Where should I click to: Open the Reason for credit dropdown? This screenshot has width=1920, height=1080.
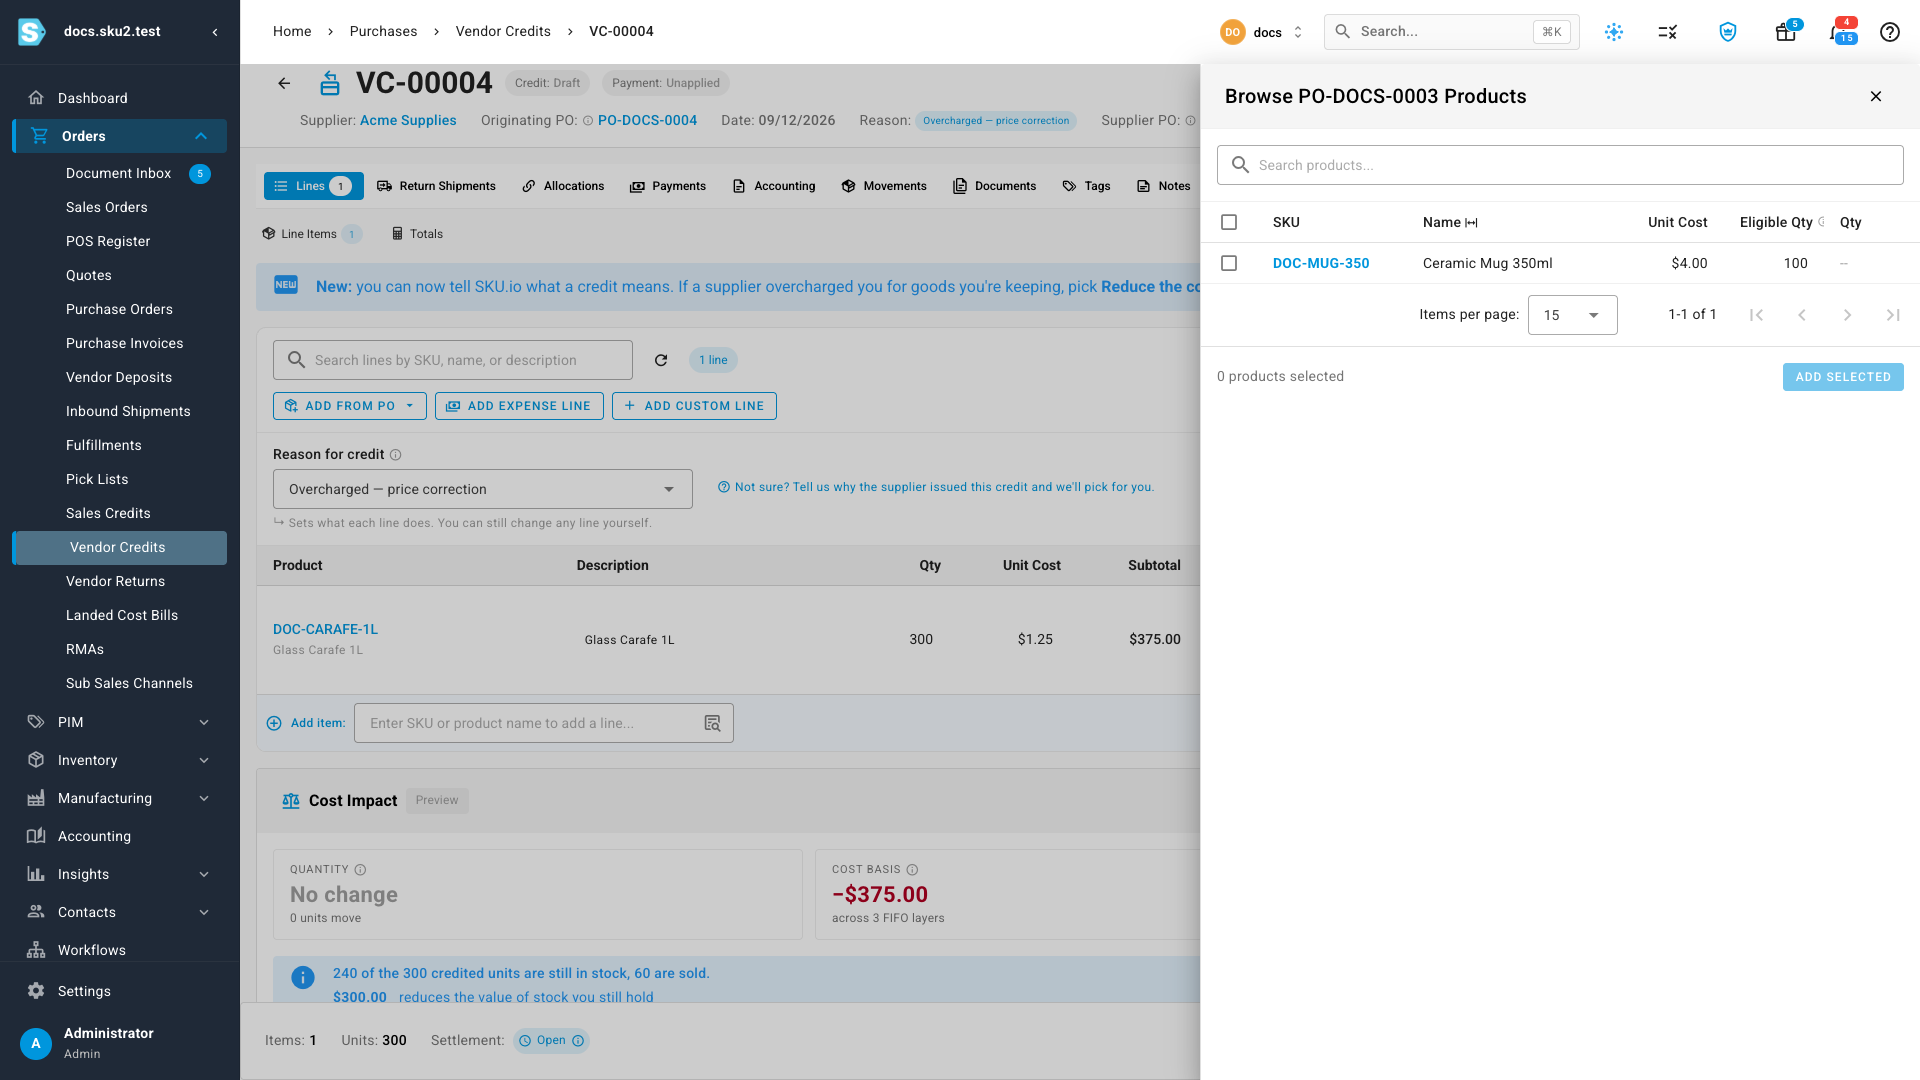pos(482,489)
